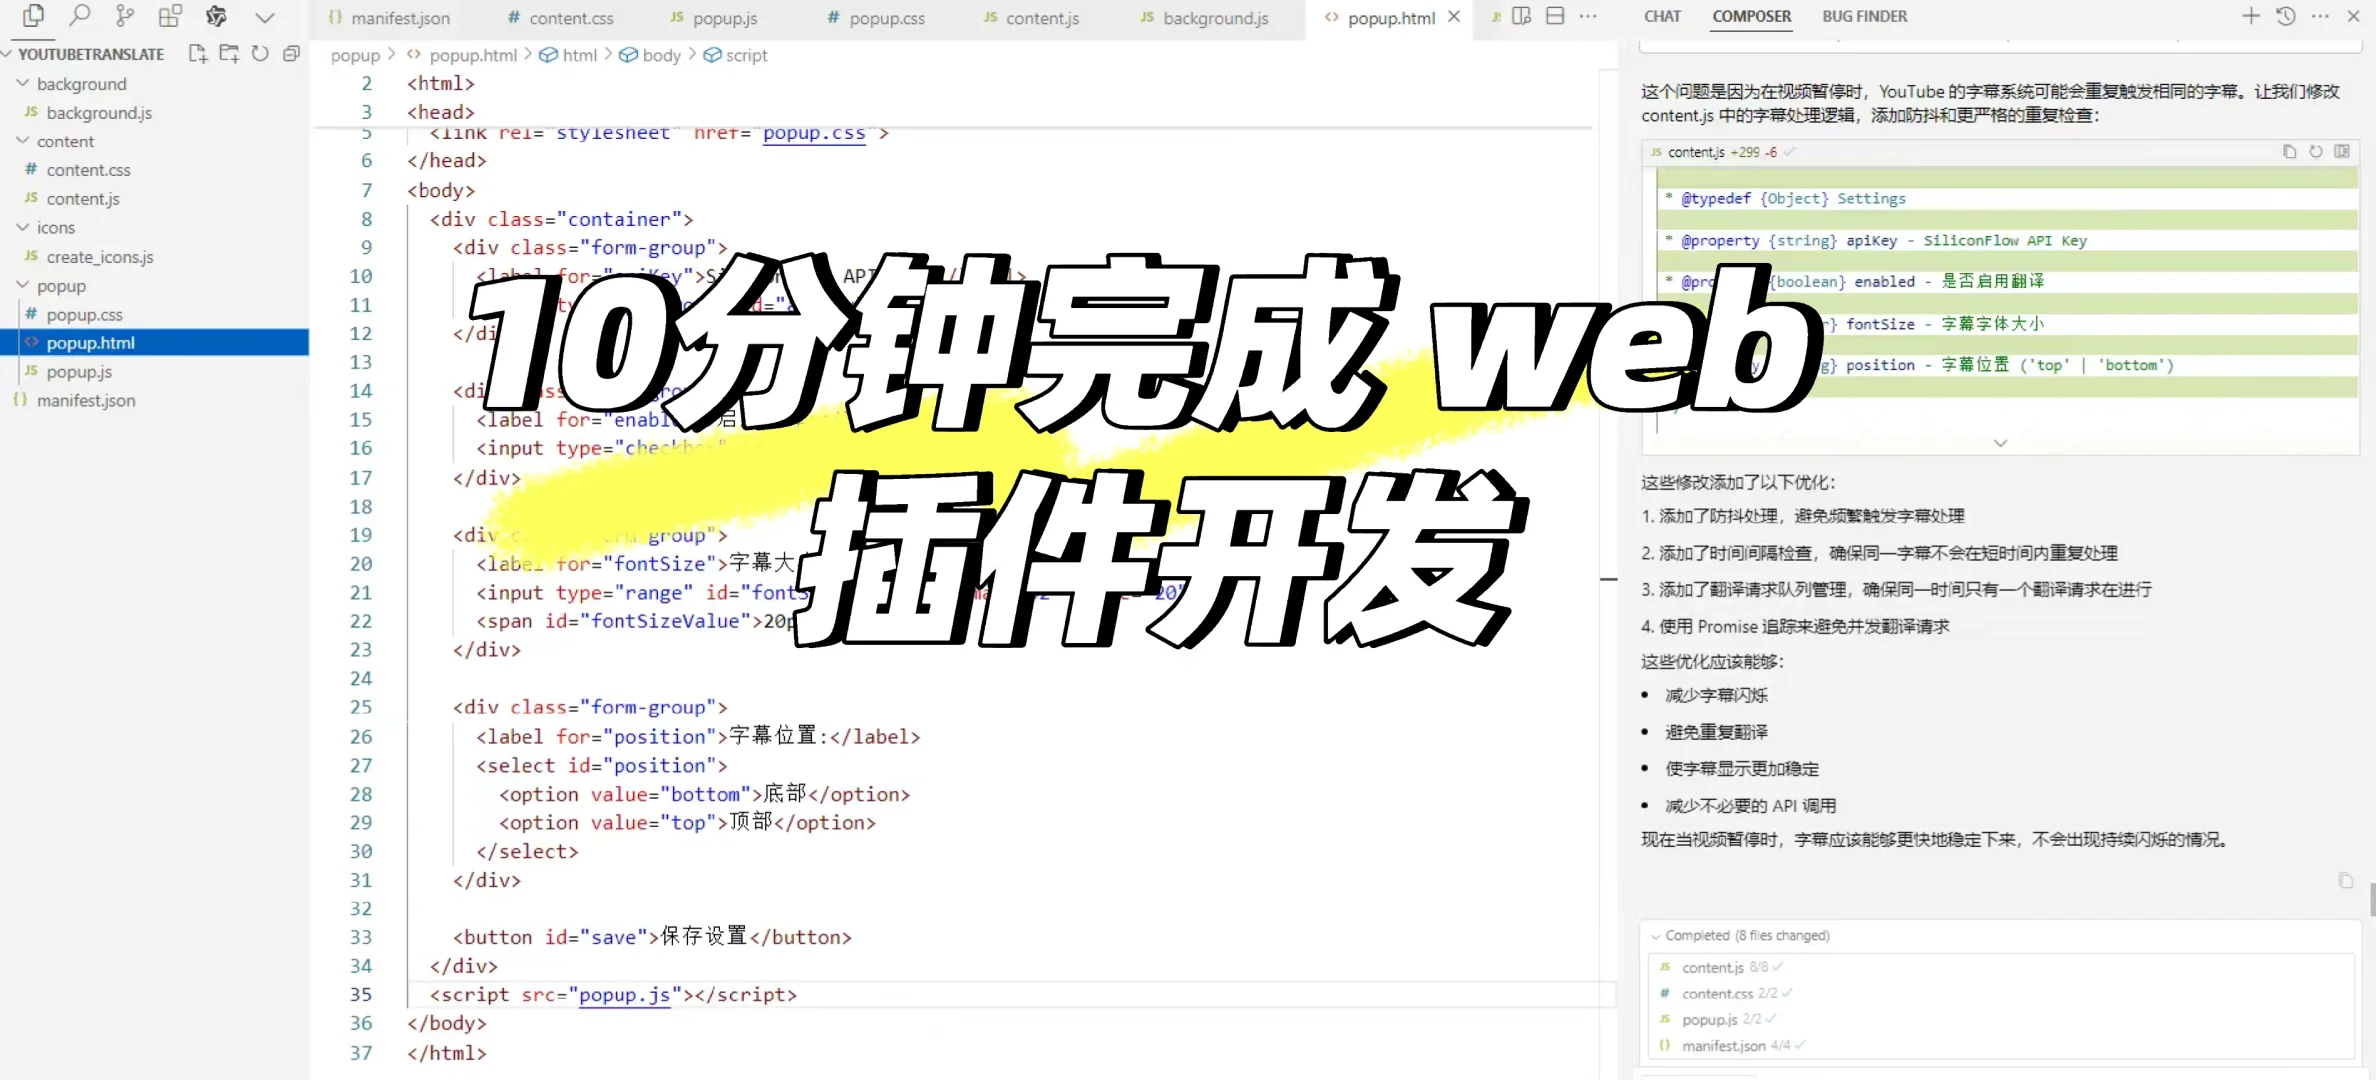
Task: Open the BUG FINDER tab
Action: click(x=1864, y=16)
